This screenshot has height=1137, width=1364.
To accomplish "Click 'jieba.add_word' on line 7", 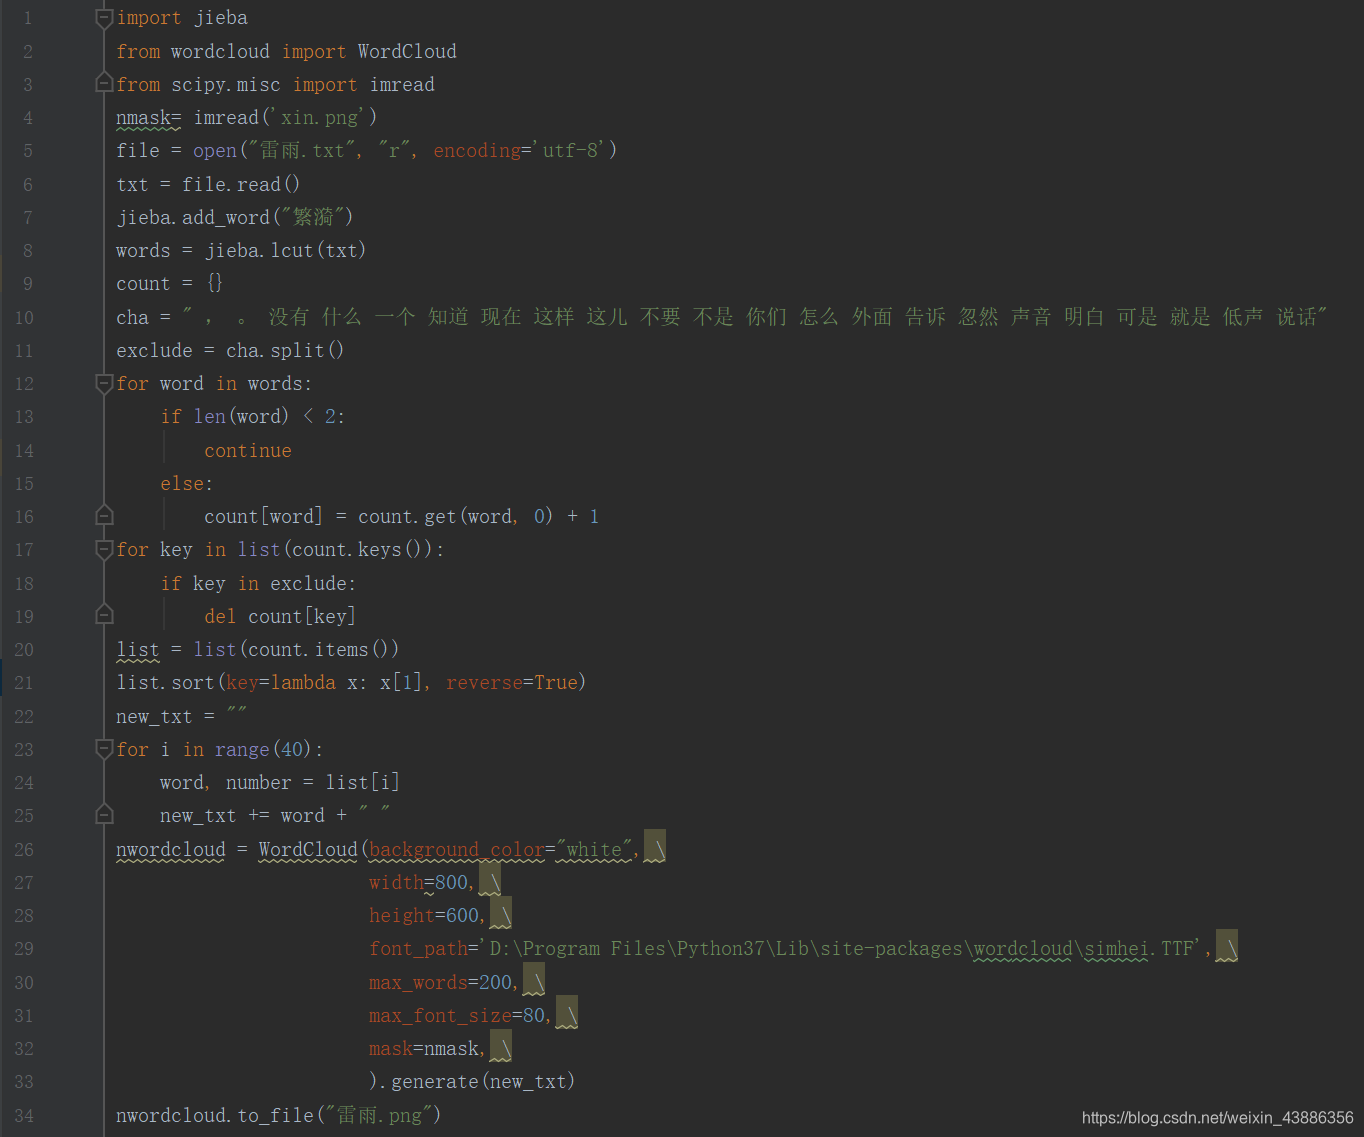I will point(194,217).
